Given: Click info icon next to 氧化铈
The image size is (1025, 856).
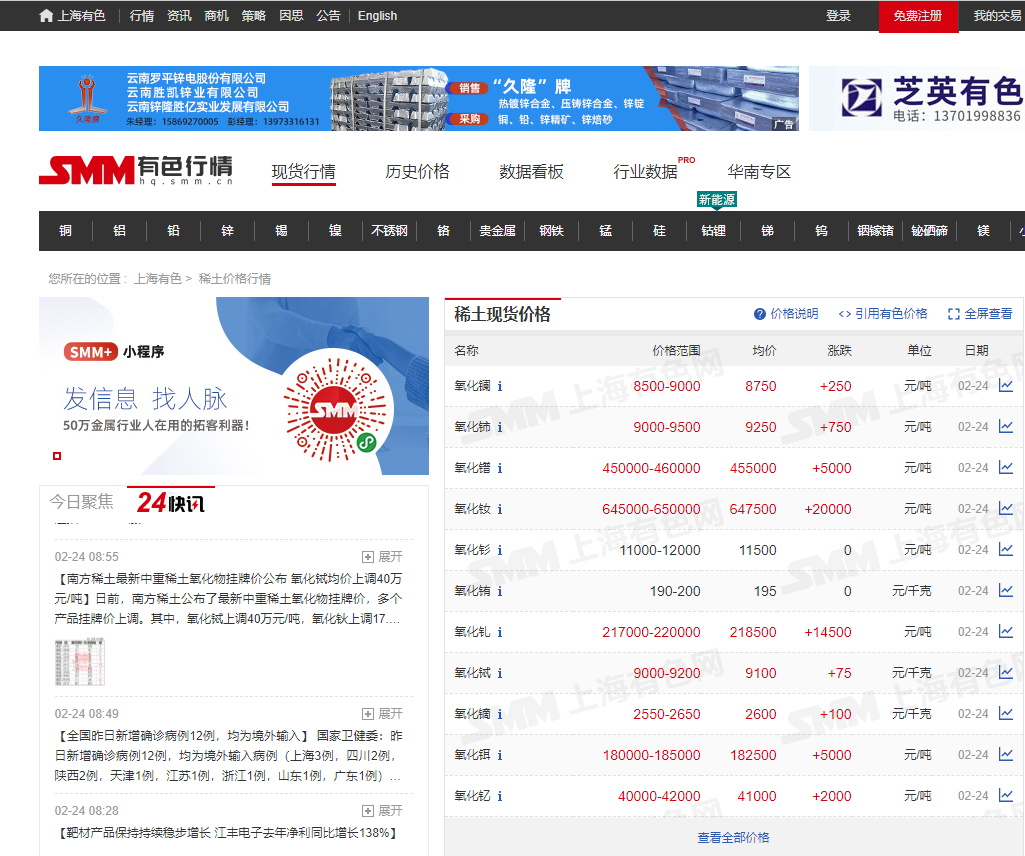Looking at the screenshot, I should (x=500, y=428).
